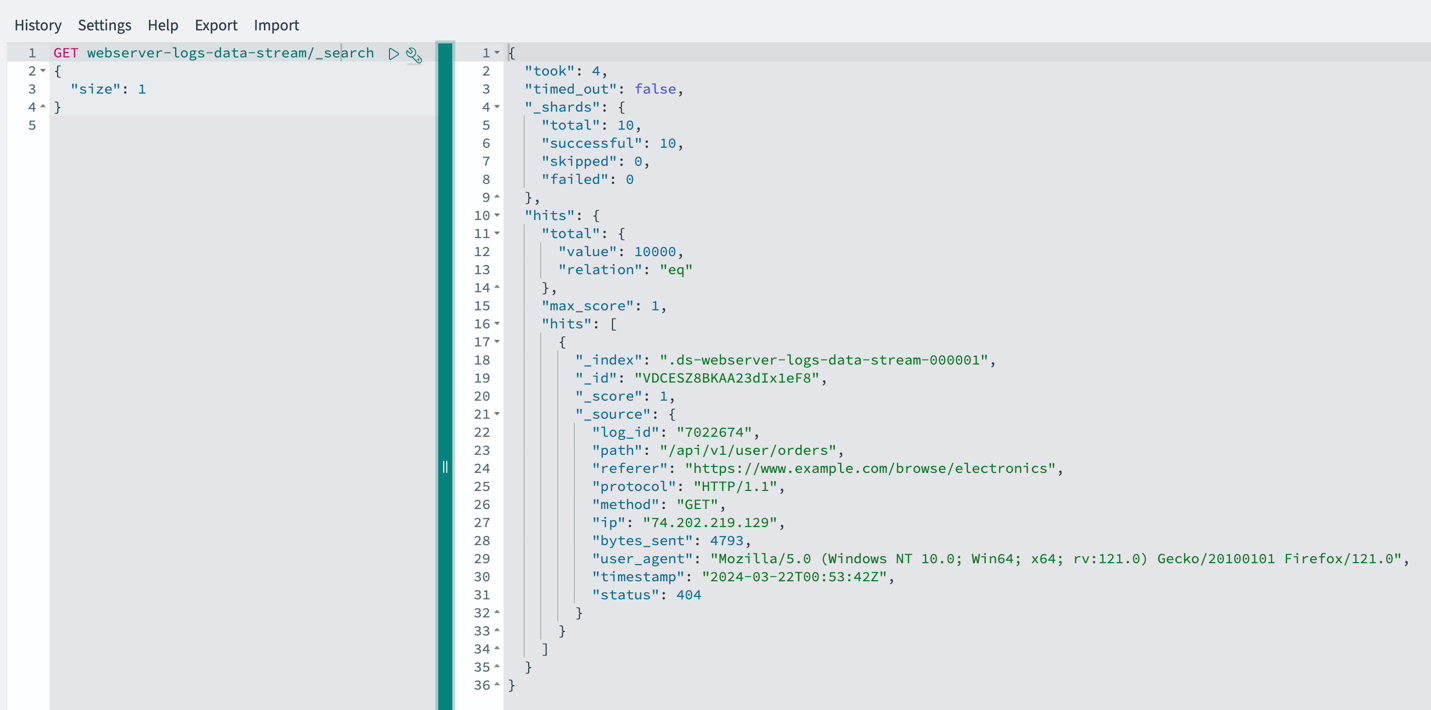
Task: Collapse the "_shards" block fold arrow
Action: [x=497, y=107]
